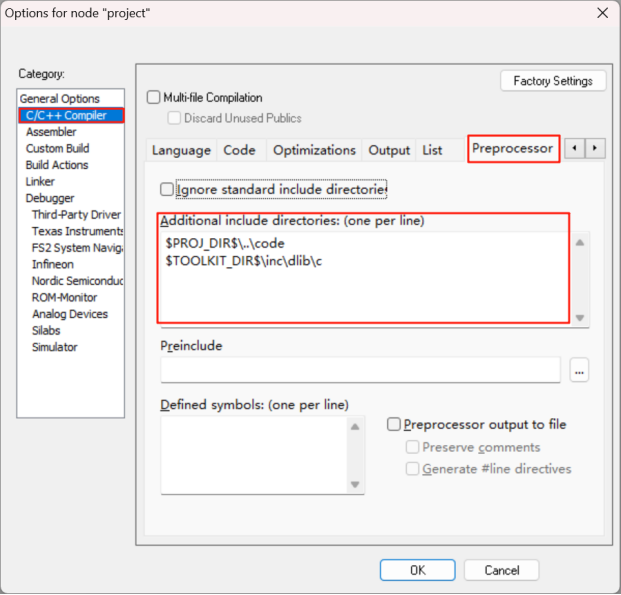Enable Multi-file Compilation checkbox
621x595 pixels.
[153, 97]
